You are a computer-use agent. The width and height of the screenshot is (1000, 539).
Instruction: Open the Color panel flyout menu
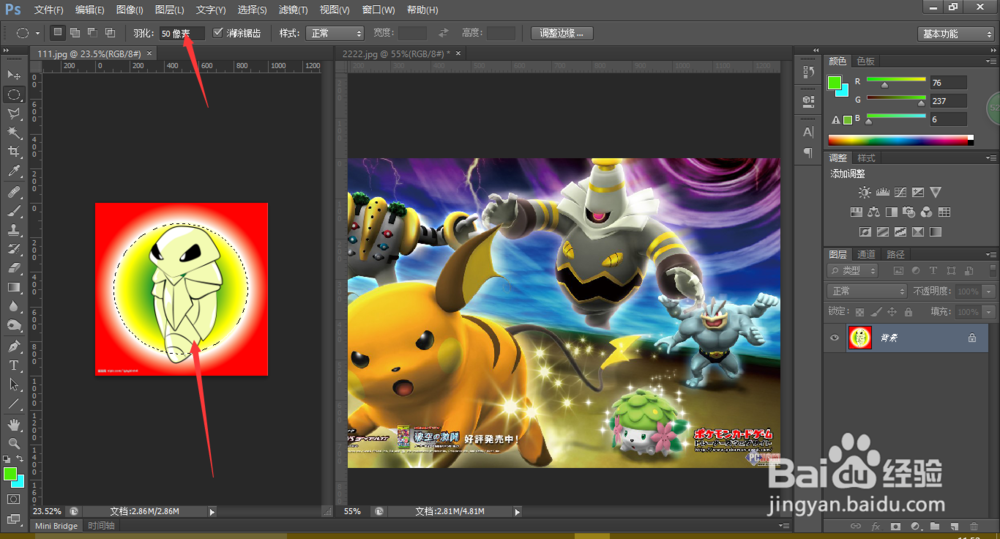tap(990, 61)
